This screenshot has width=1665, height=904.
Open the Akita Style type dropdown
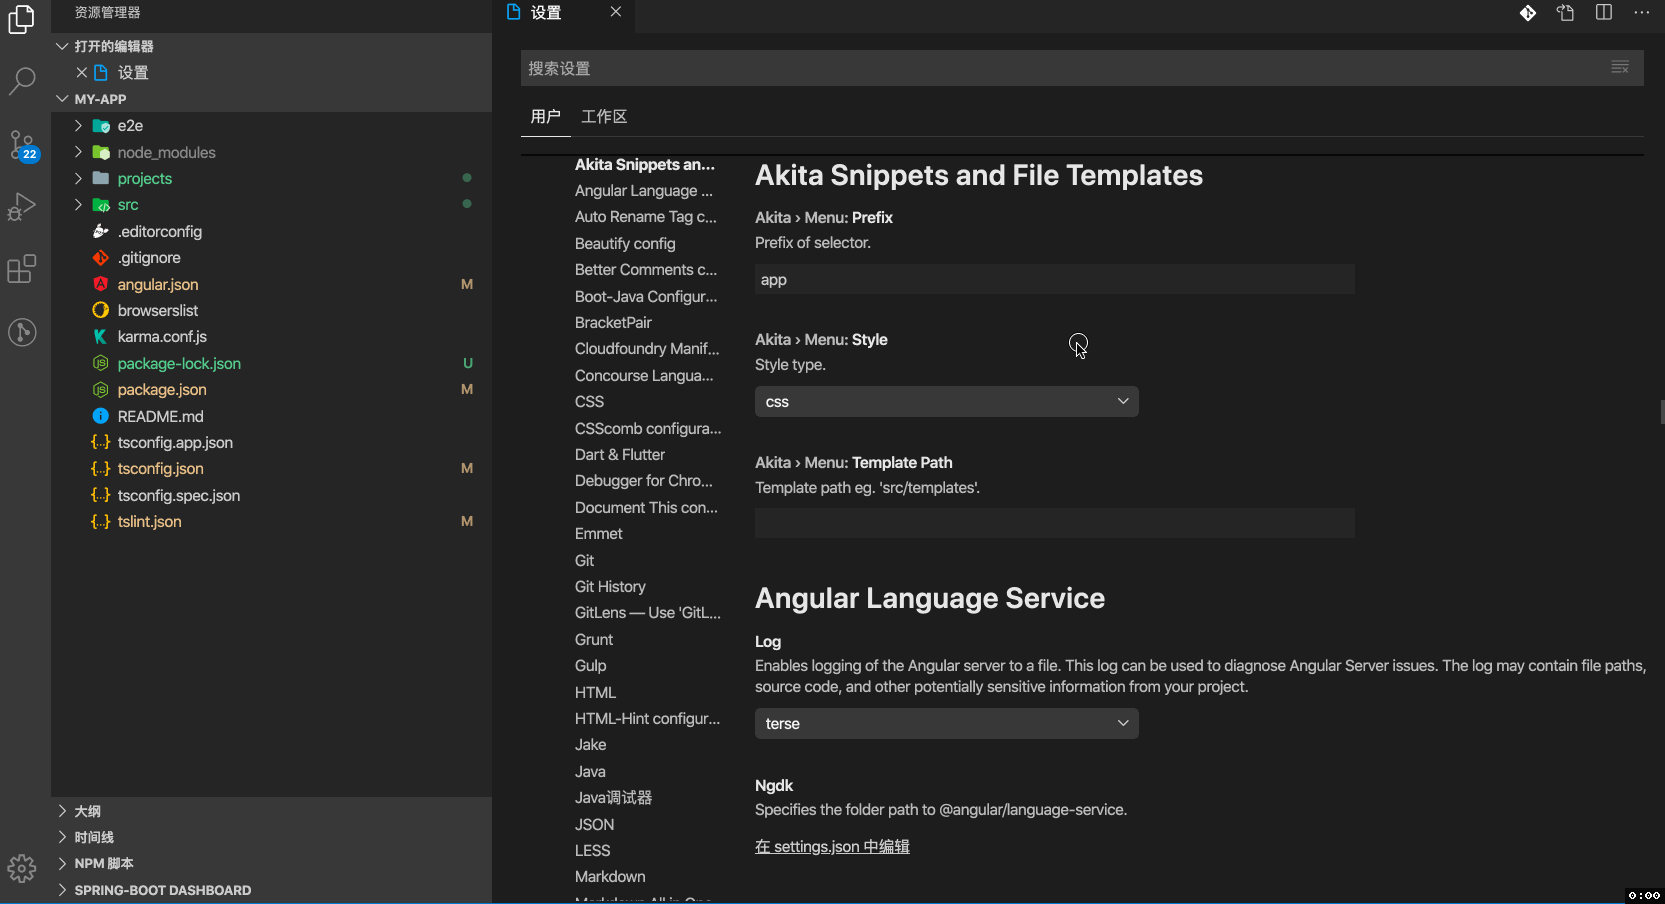(946, 402)
